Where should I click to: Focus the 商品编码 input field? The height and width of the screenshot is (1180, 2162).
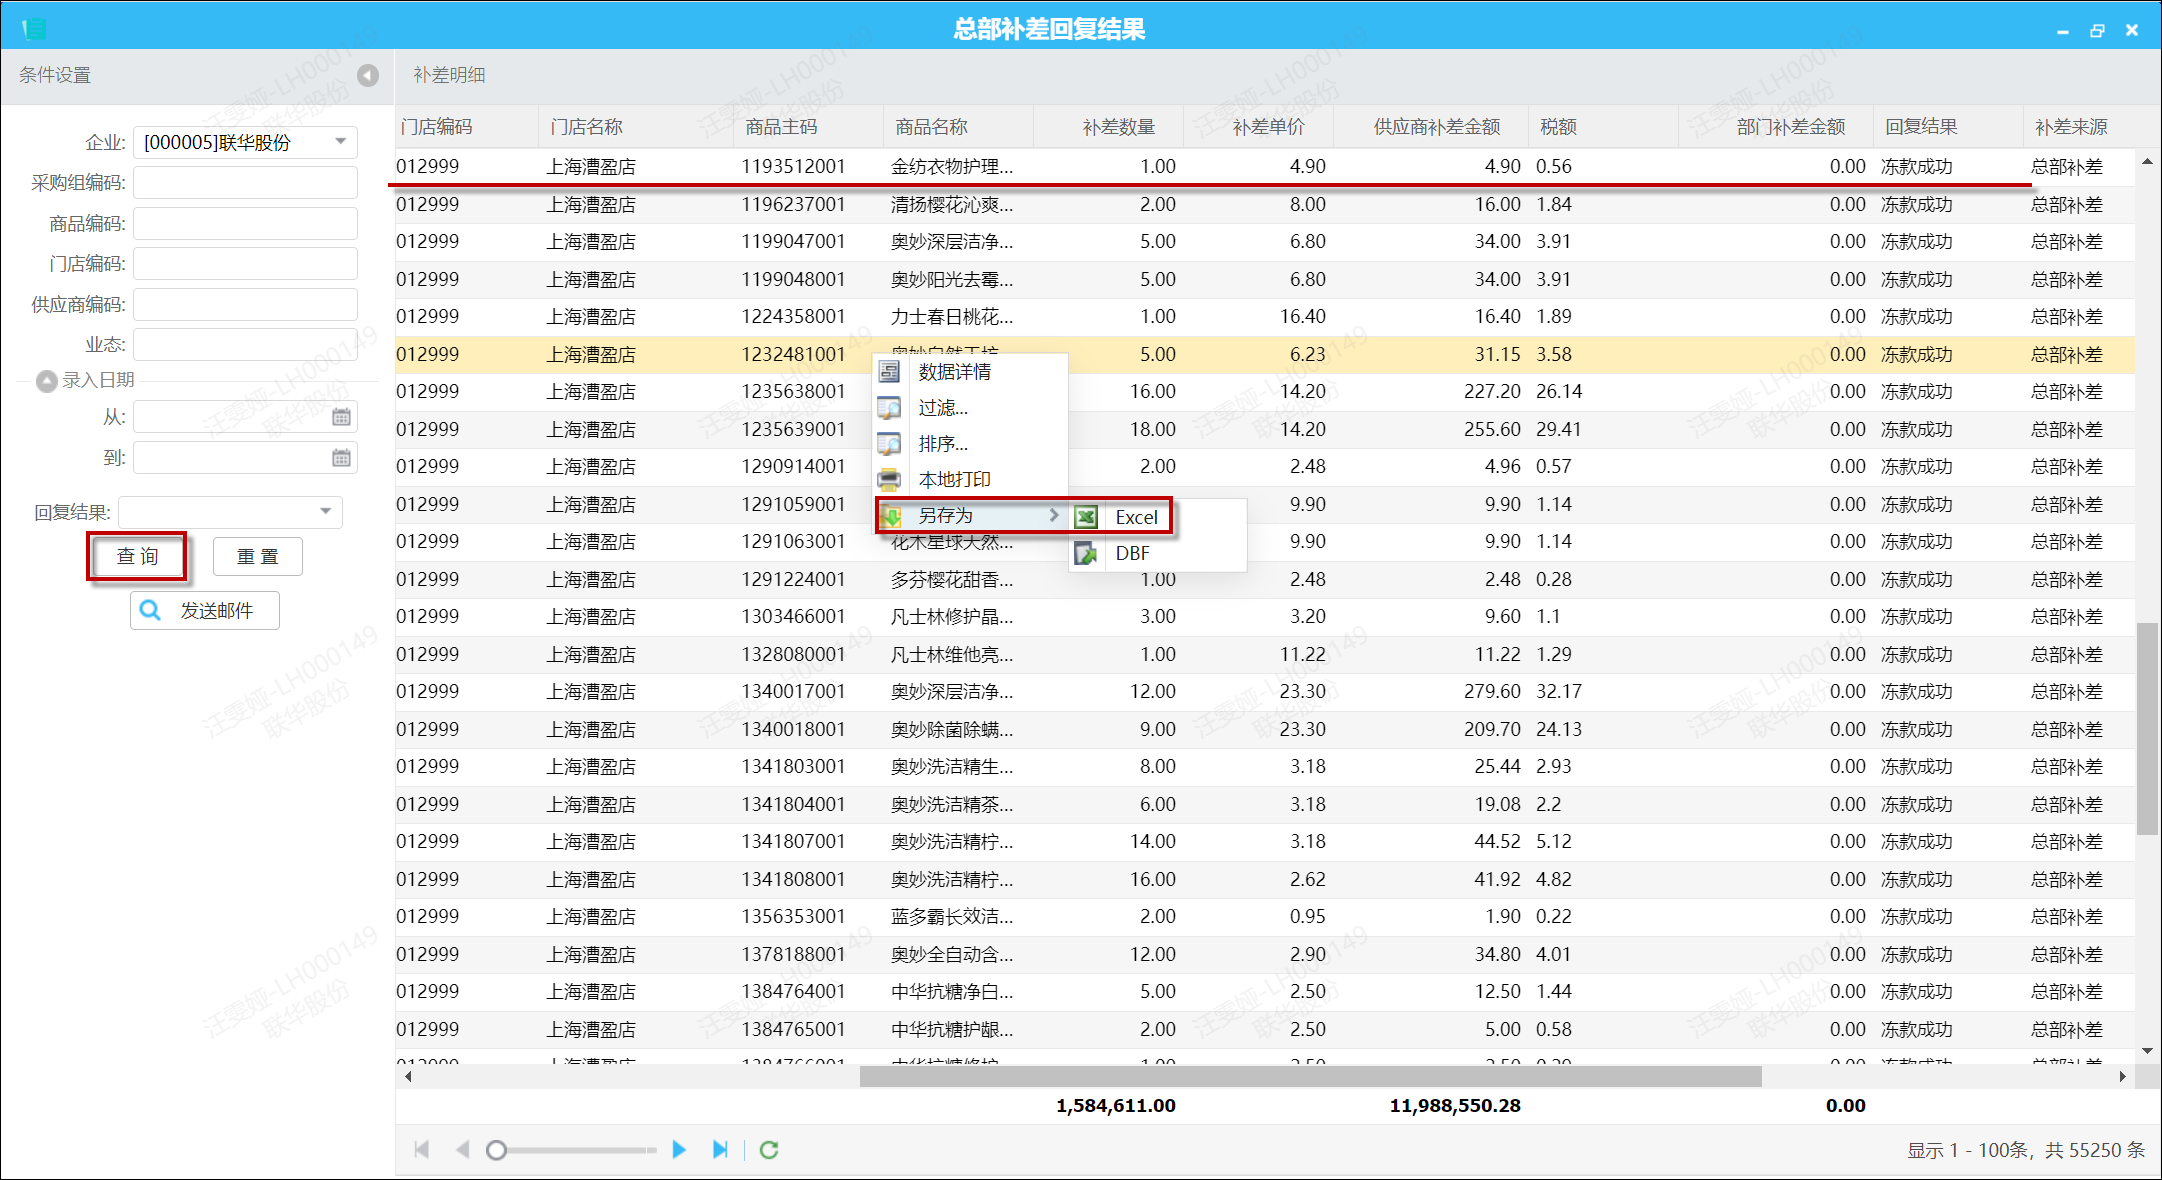click(245, 224)
